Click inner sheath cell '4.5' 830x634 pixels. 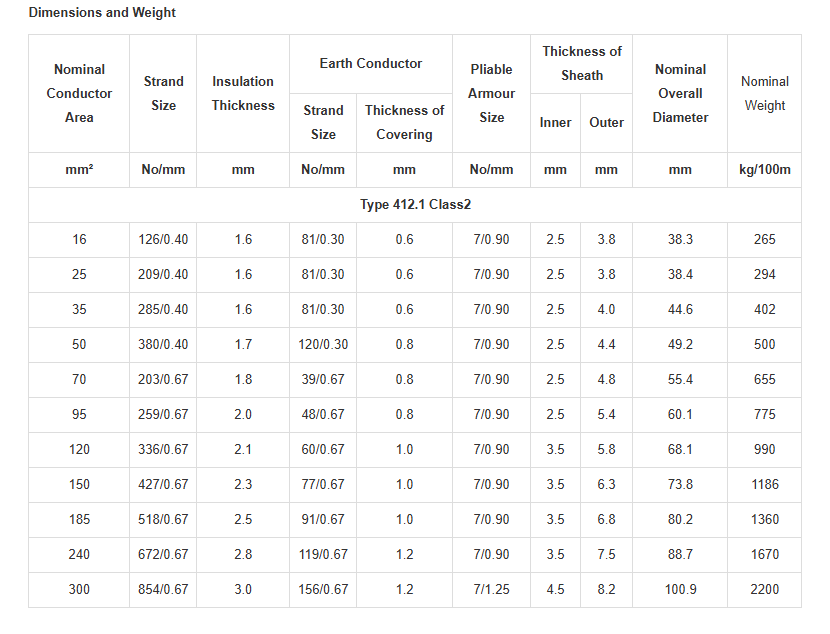(555, 589)
